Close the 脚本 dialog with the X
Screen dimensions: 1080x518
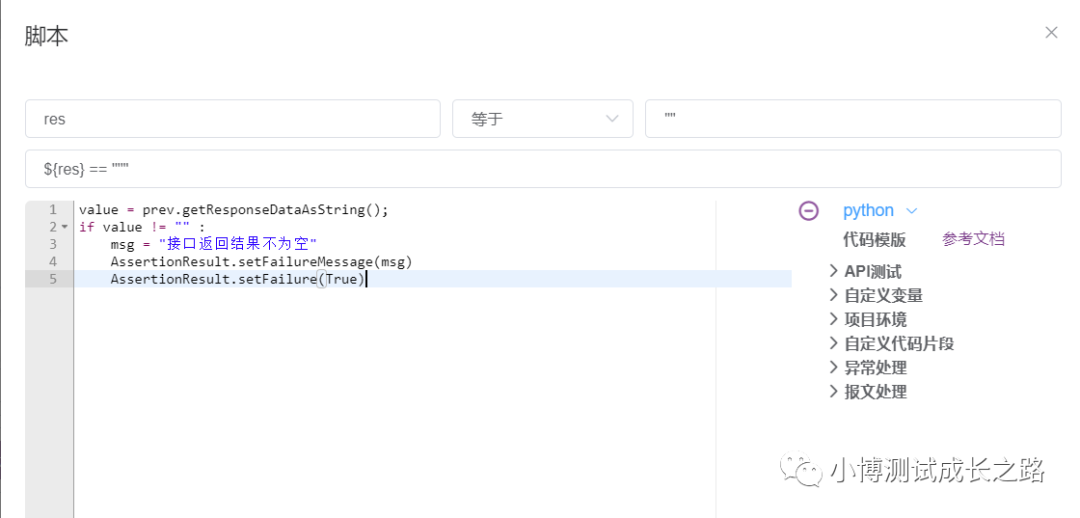1050,32
